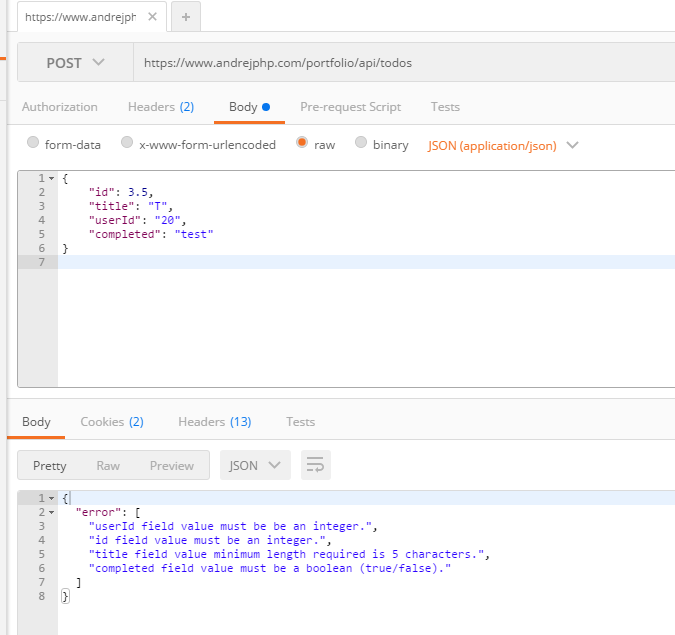Click the "id": 3.5 line in the request body
This screenshot has width=675, height=635.
pos(121,192)
